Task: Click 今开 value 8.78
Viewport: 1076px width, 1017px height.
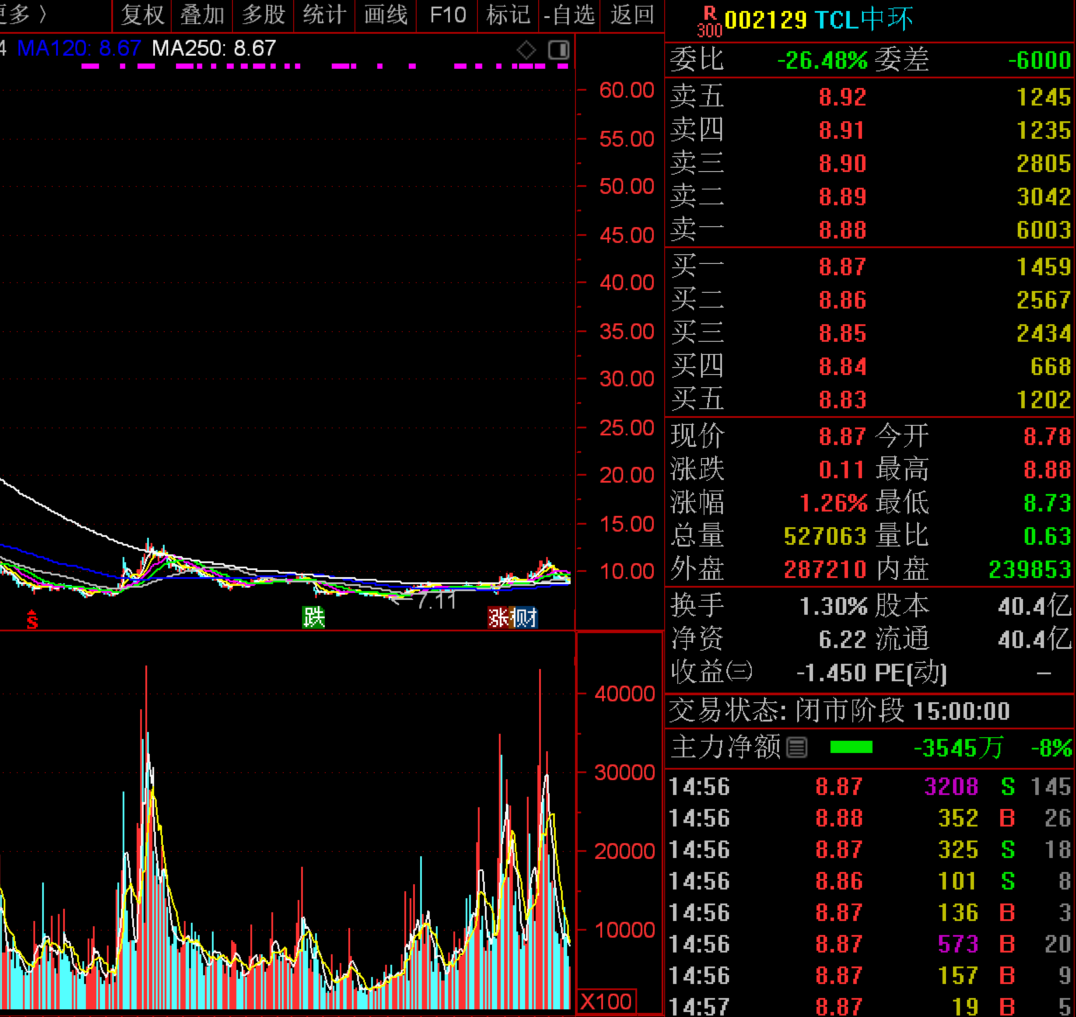Action: pos(1047,436)
